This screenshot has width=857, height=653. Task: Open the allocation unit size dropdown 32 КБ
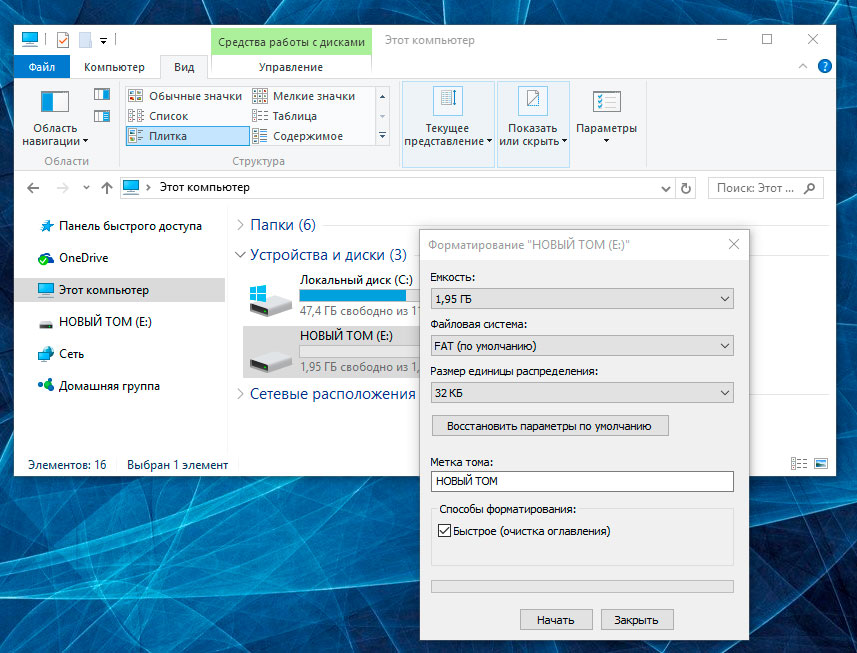pos(582,393)
